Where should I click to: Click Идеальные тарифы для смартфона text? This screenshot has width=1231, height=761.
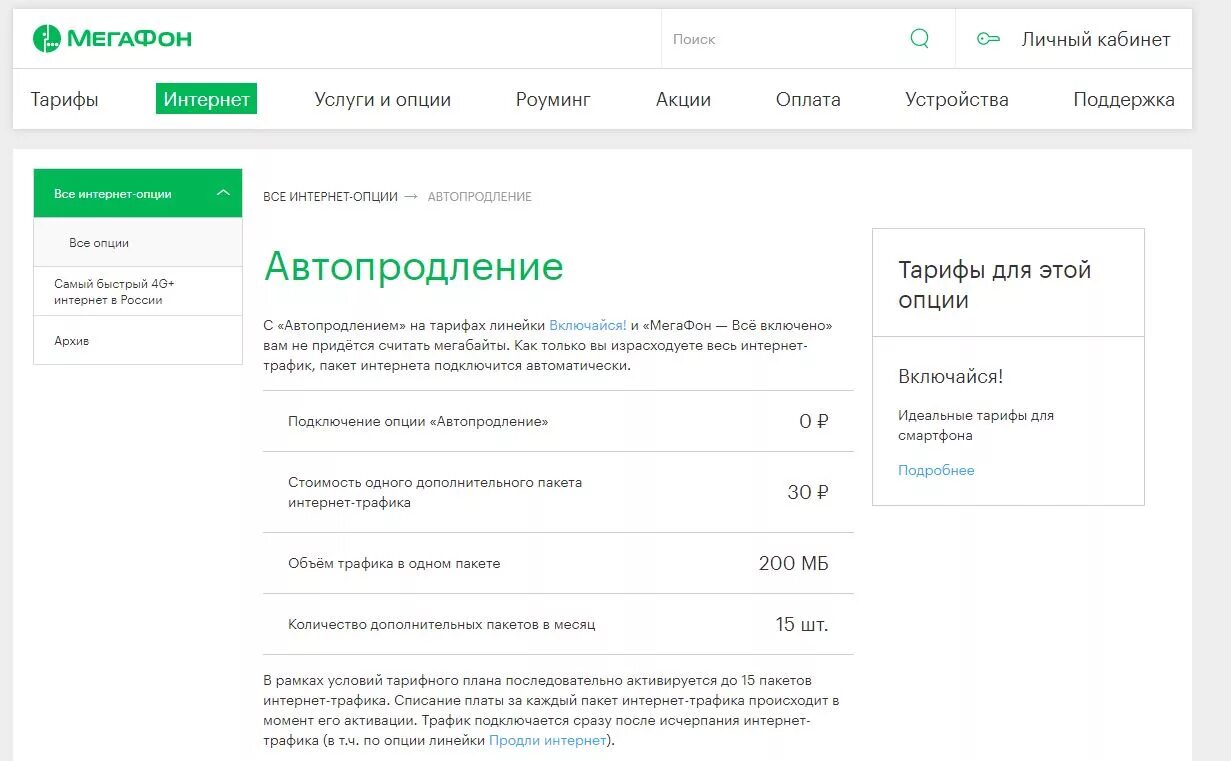[x=976, y=425]
